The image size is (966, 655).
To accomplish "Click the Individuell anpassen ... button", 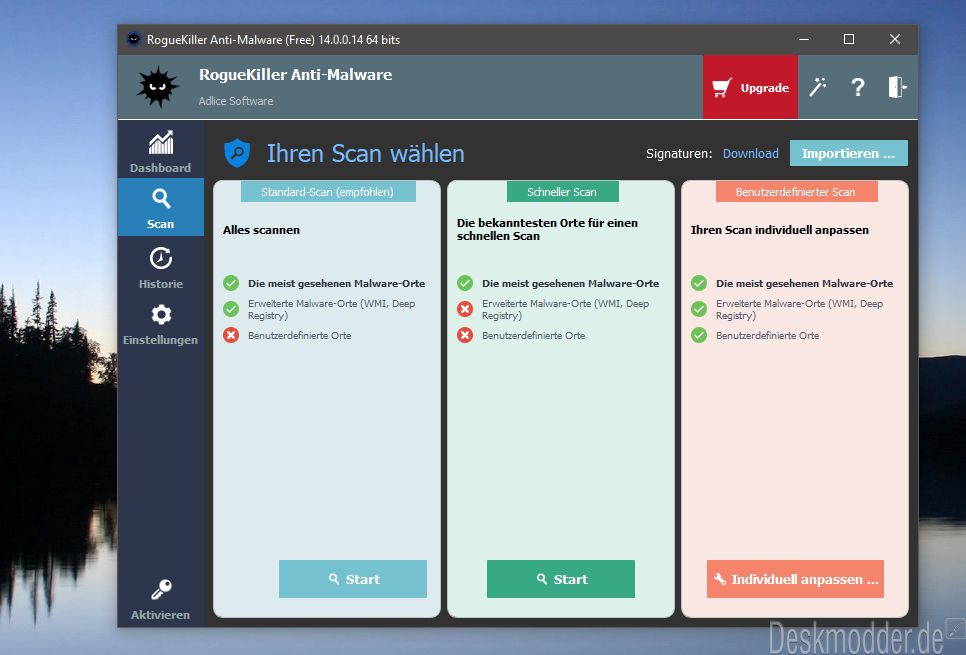I will click(x=795, y=579).
